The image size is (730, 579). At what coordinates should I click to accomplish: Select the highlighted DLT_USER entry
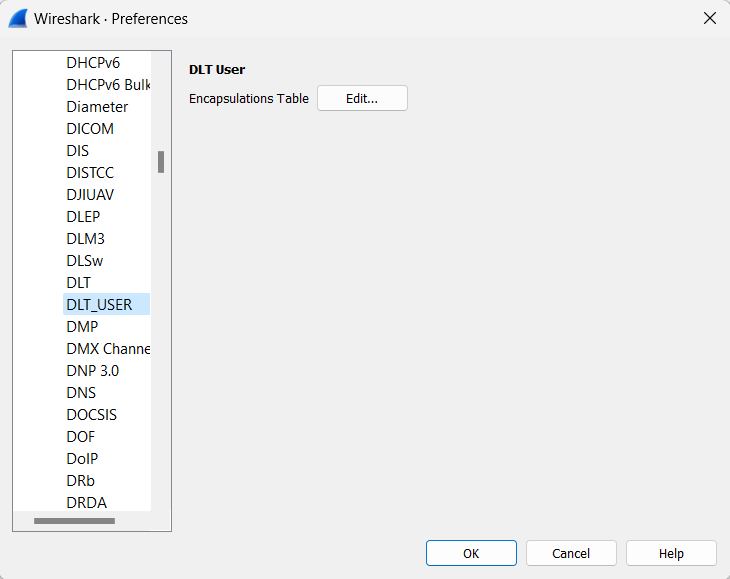(x=106, y=304)
